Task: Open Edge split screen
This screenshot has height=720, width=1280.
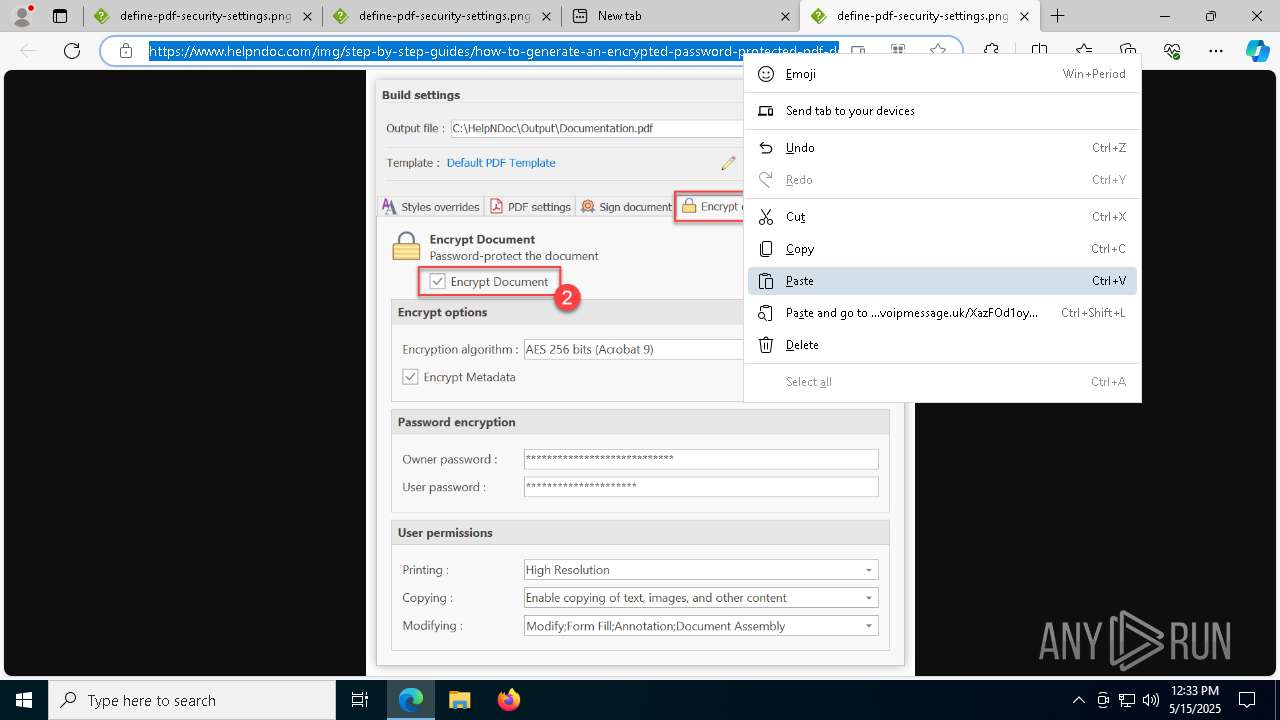Action: (1039, 51)
